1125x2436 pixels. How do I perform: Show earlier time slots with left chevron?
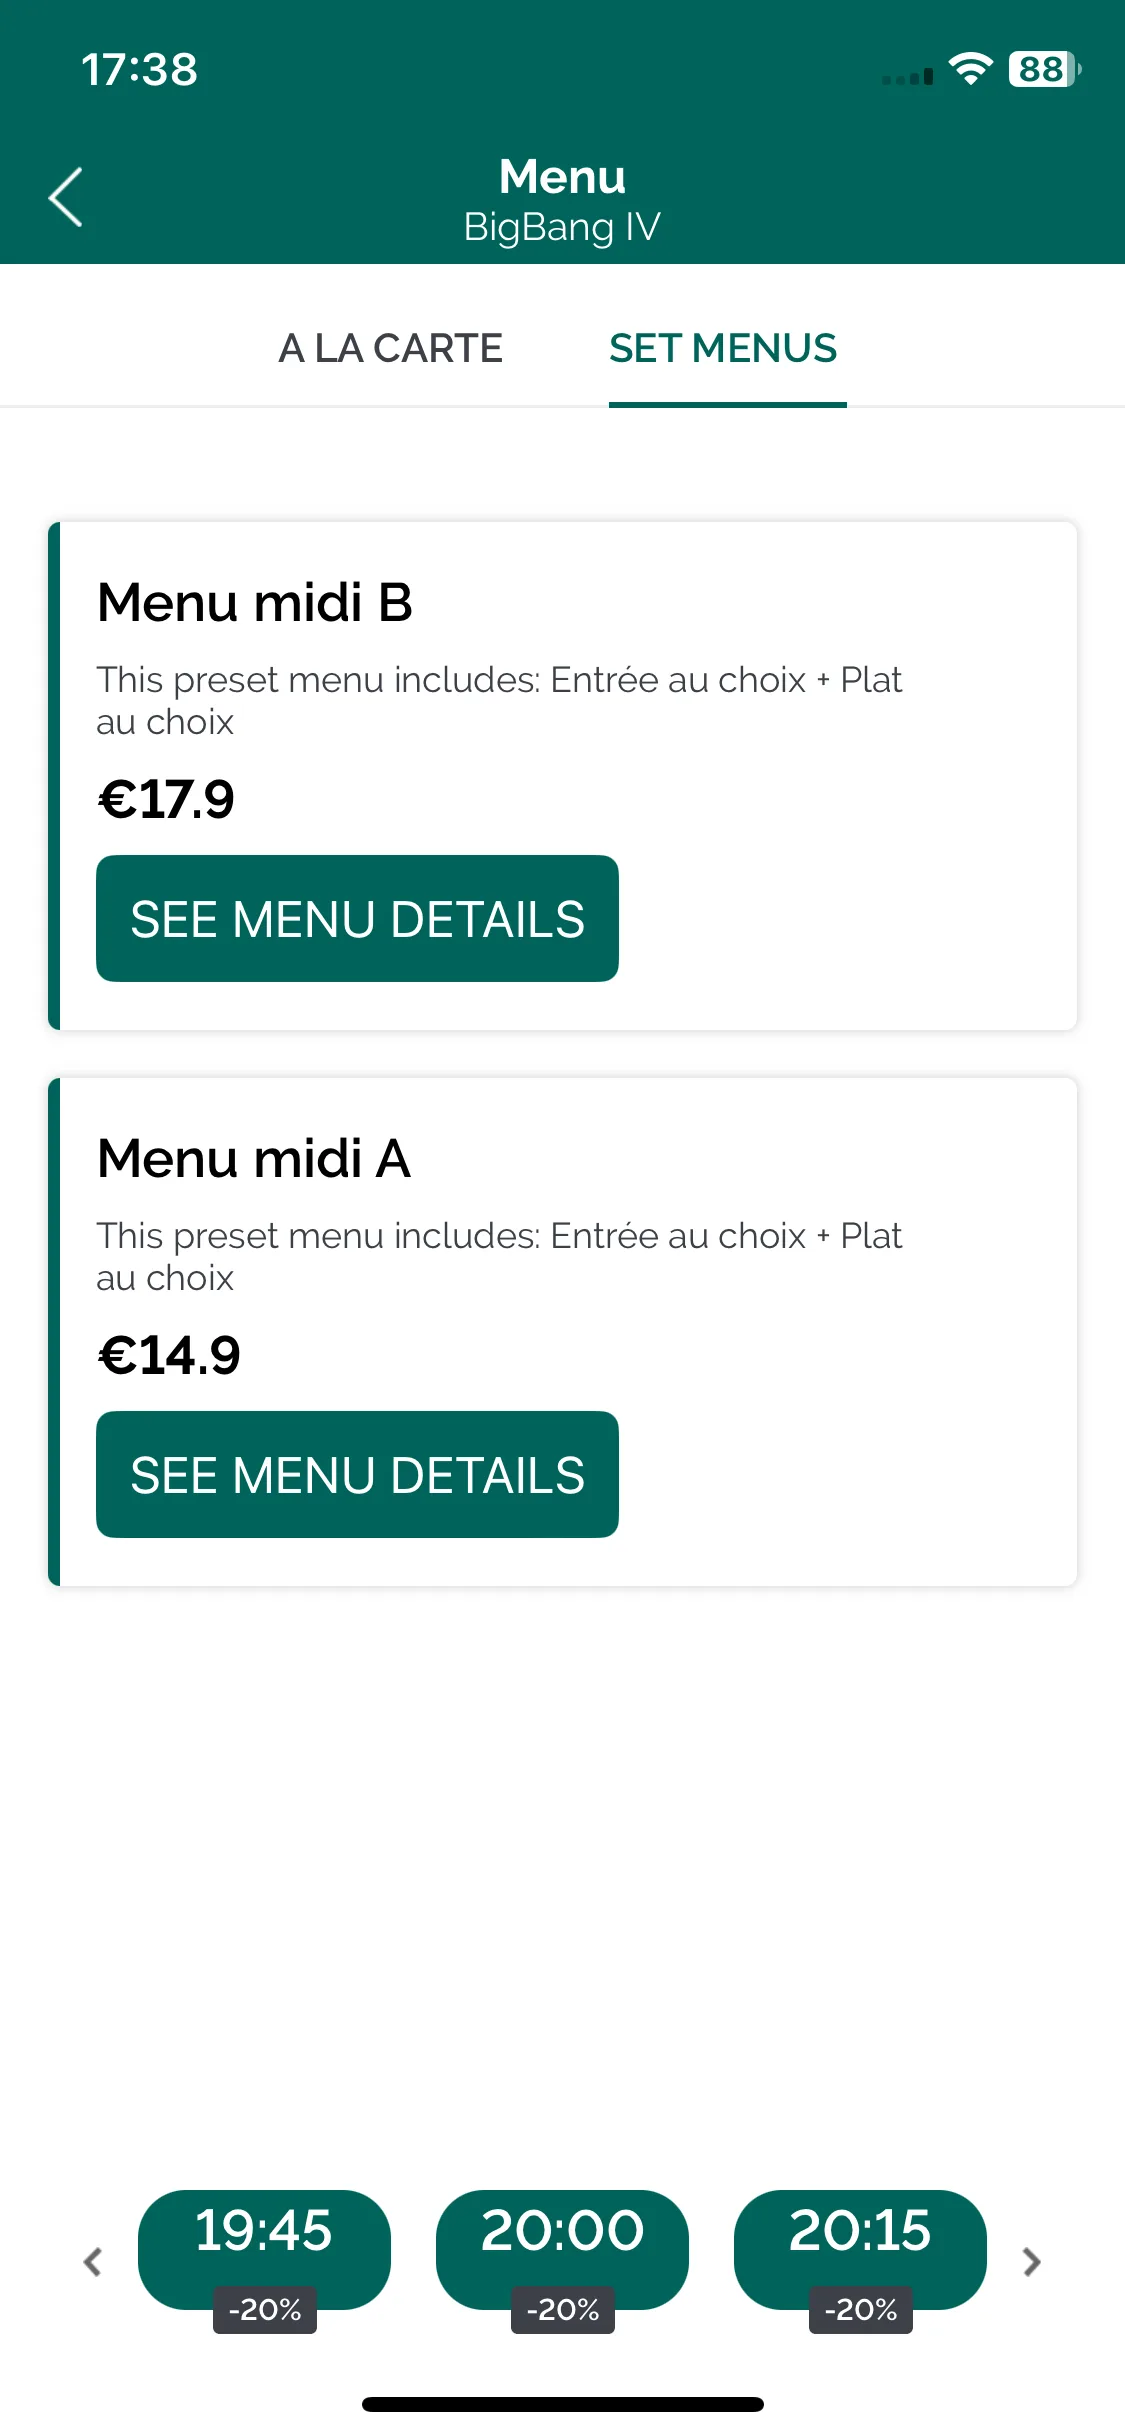(x=93, y=2262)
